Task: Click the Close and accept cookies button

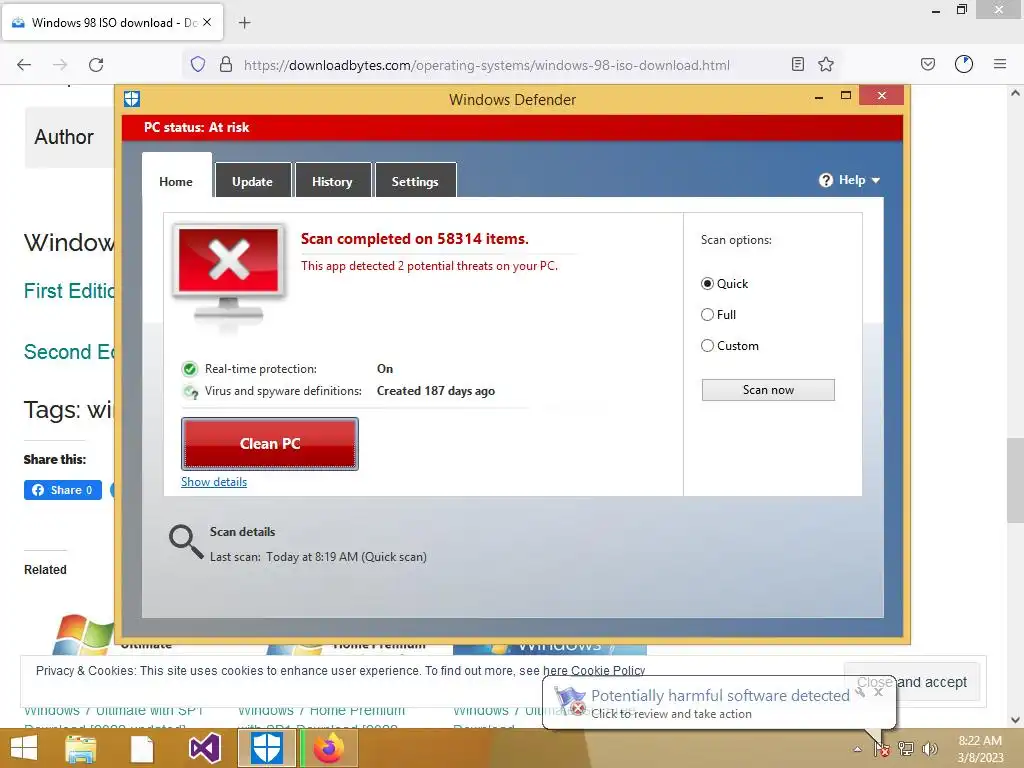Action: tap(912, 682)
